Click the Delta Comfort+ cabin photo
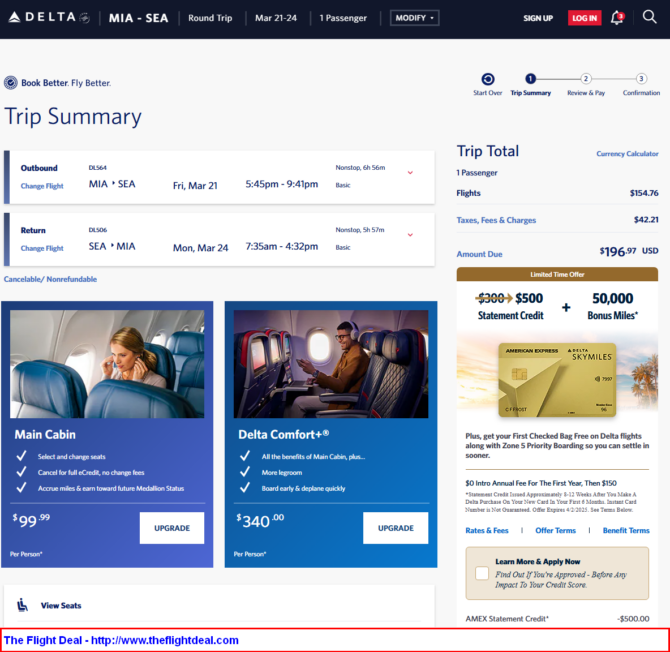The width and height of the screenshot is (670, 652). [x=331, y=364]
